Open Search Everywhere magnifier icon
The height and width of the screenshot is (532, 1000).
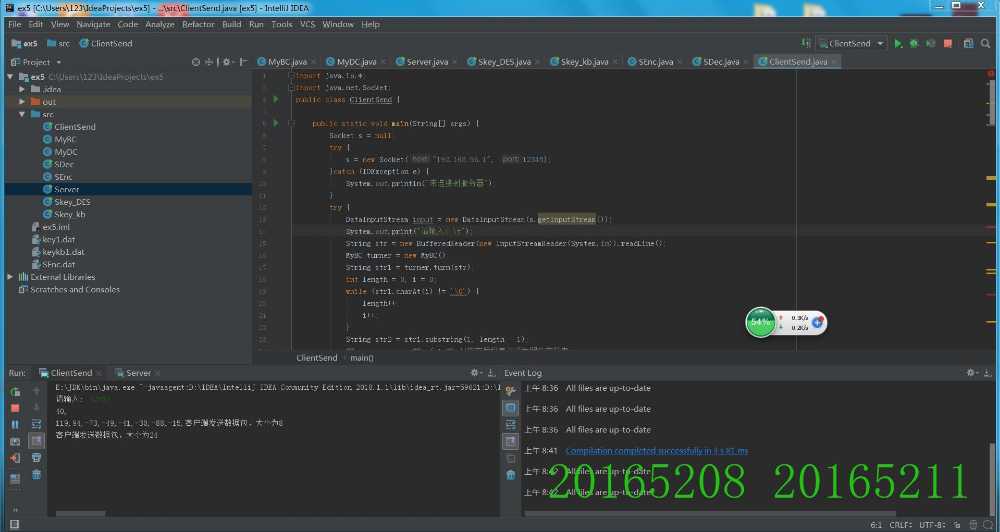pos(986,43)
